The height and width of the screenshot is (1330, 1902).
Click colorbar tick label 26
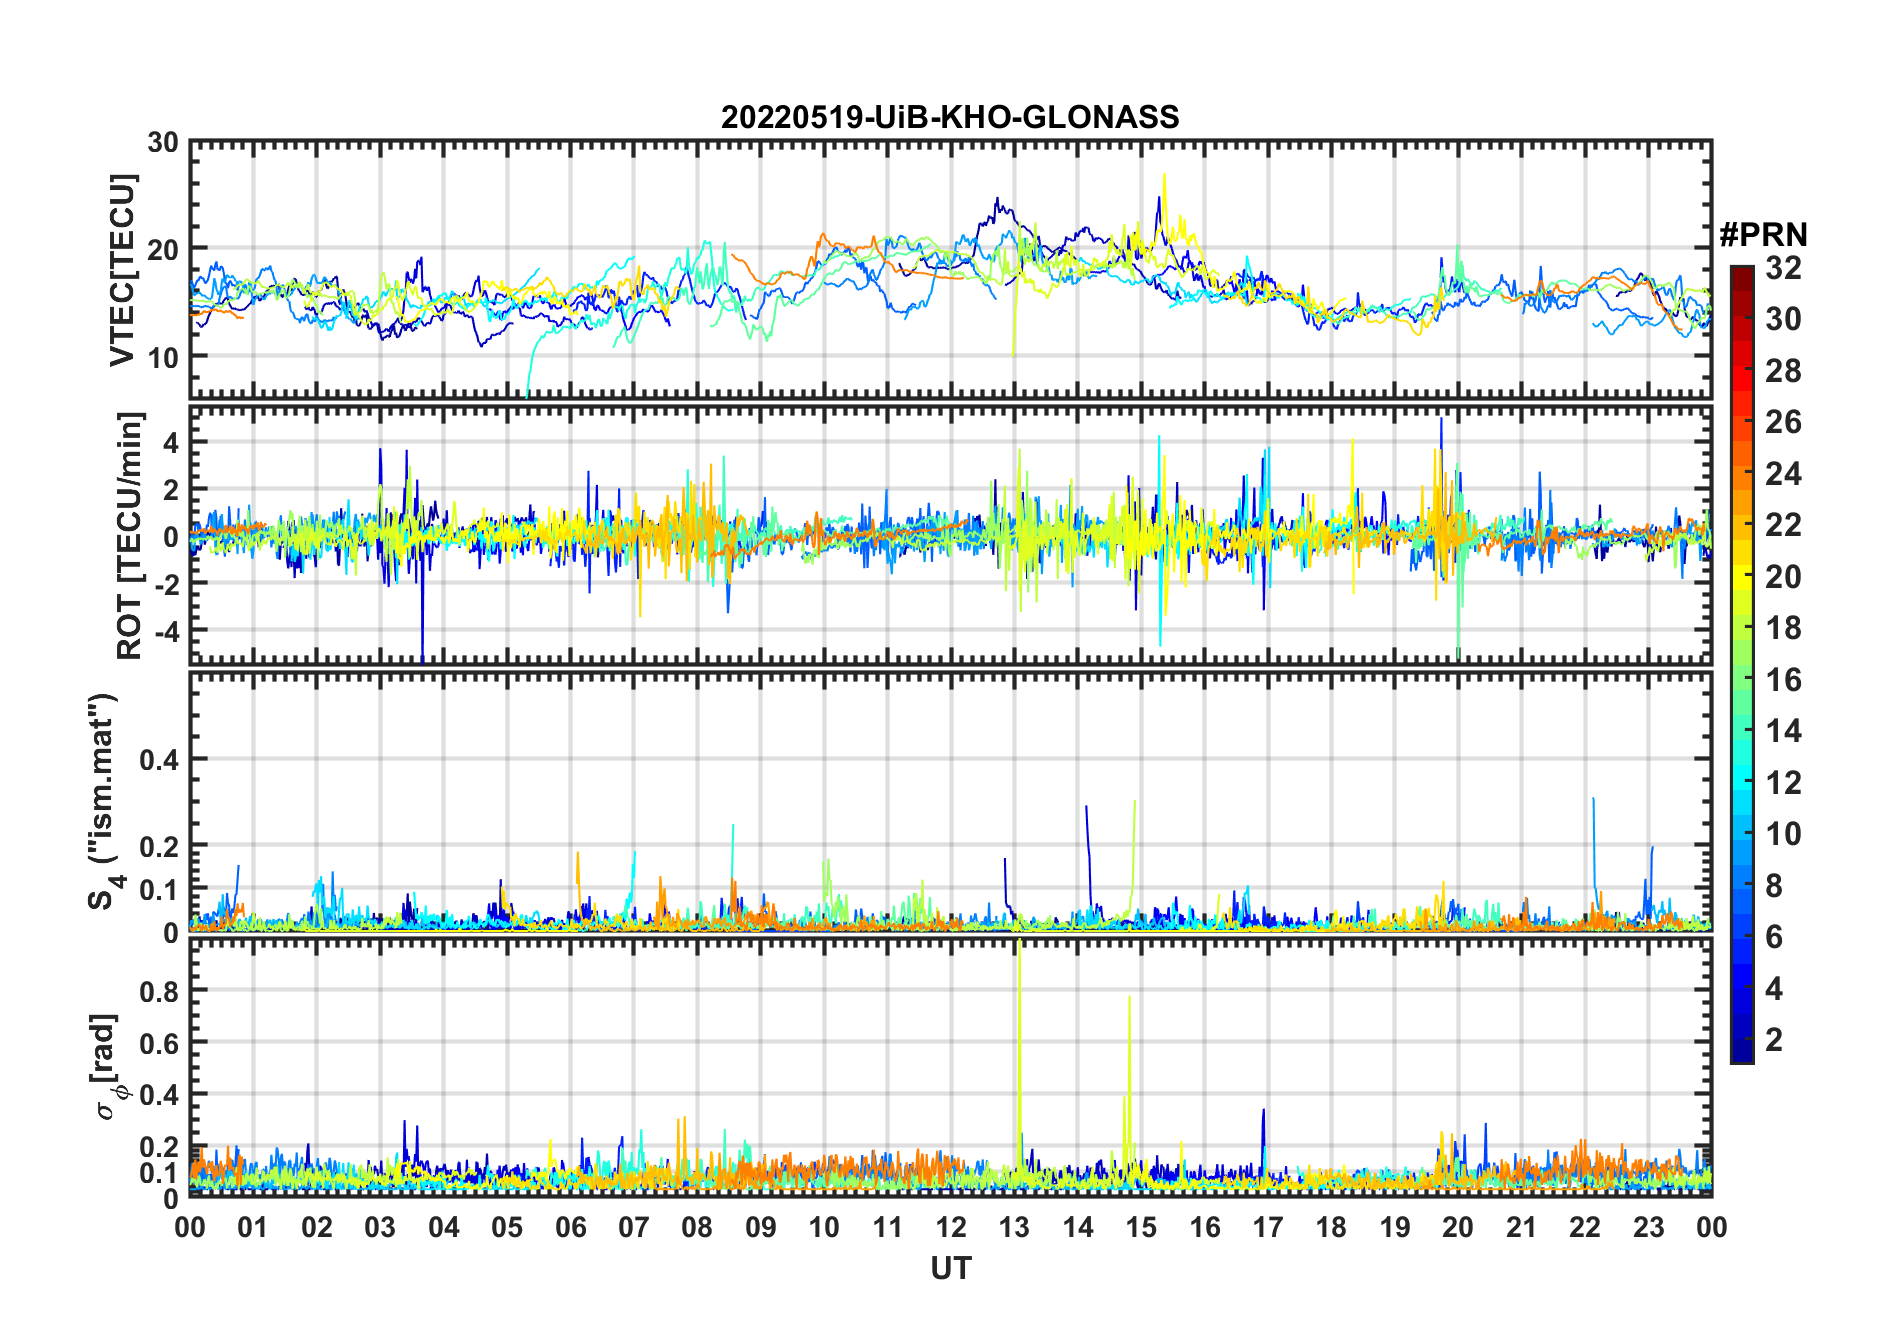point(1783,422)
